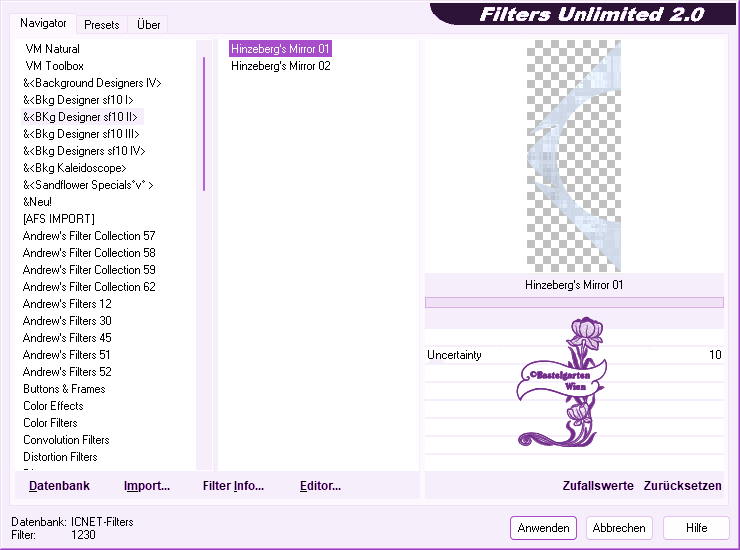Viewport: 740px width, 550px height.
Task: Apply filter with Anwenden button
Action: click(x=543, y=528)
